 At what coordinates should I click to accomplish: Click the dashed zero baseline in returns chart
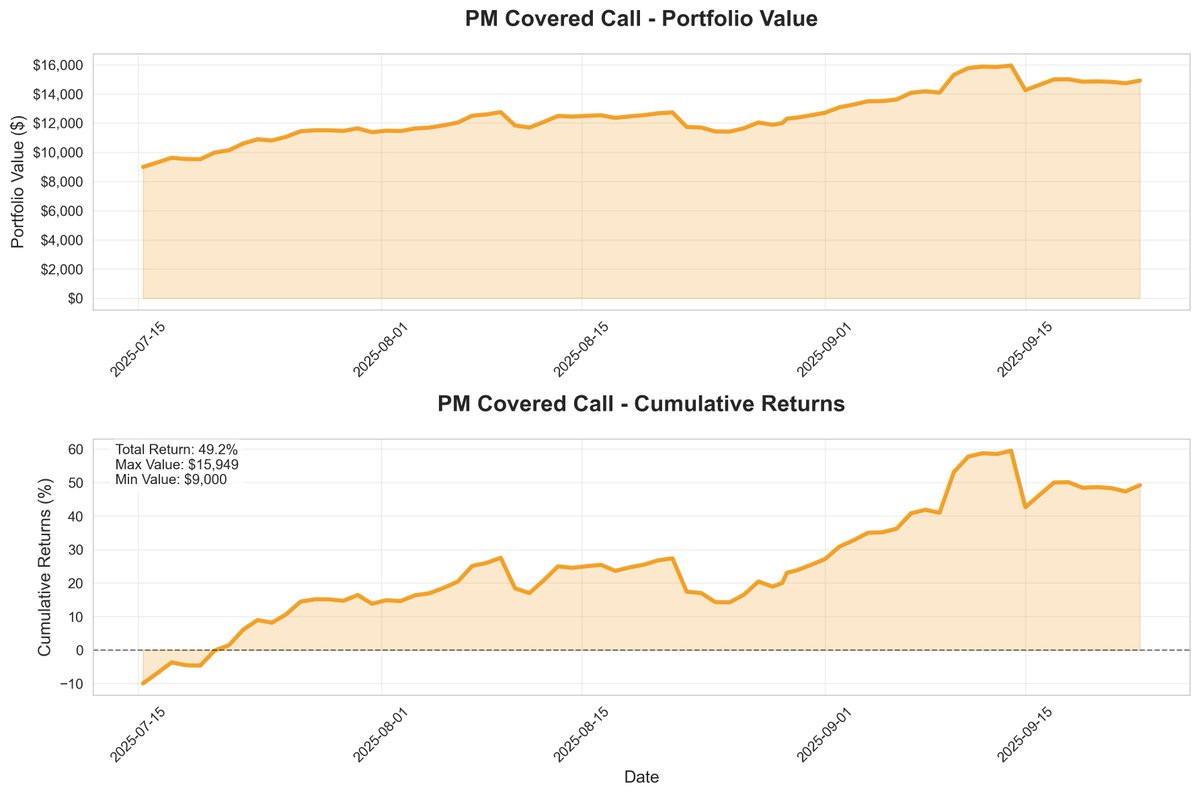(641, 650)
